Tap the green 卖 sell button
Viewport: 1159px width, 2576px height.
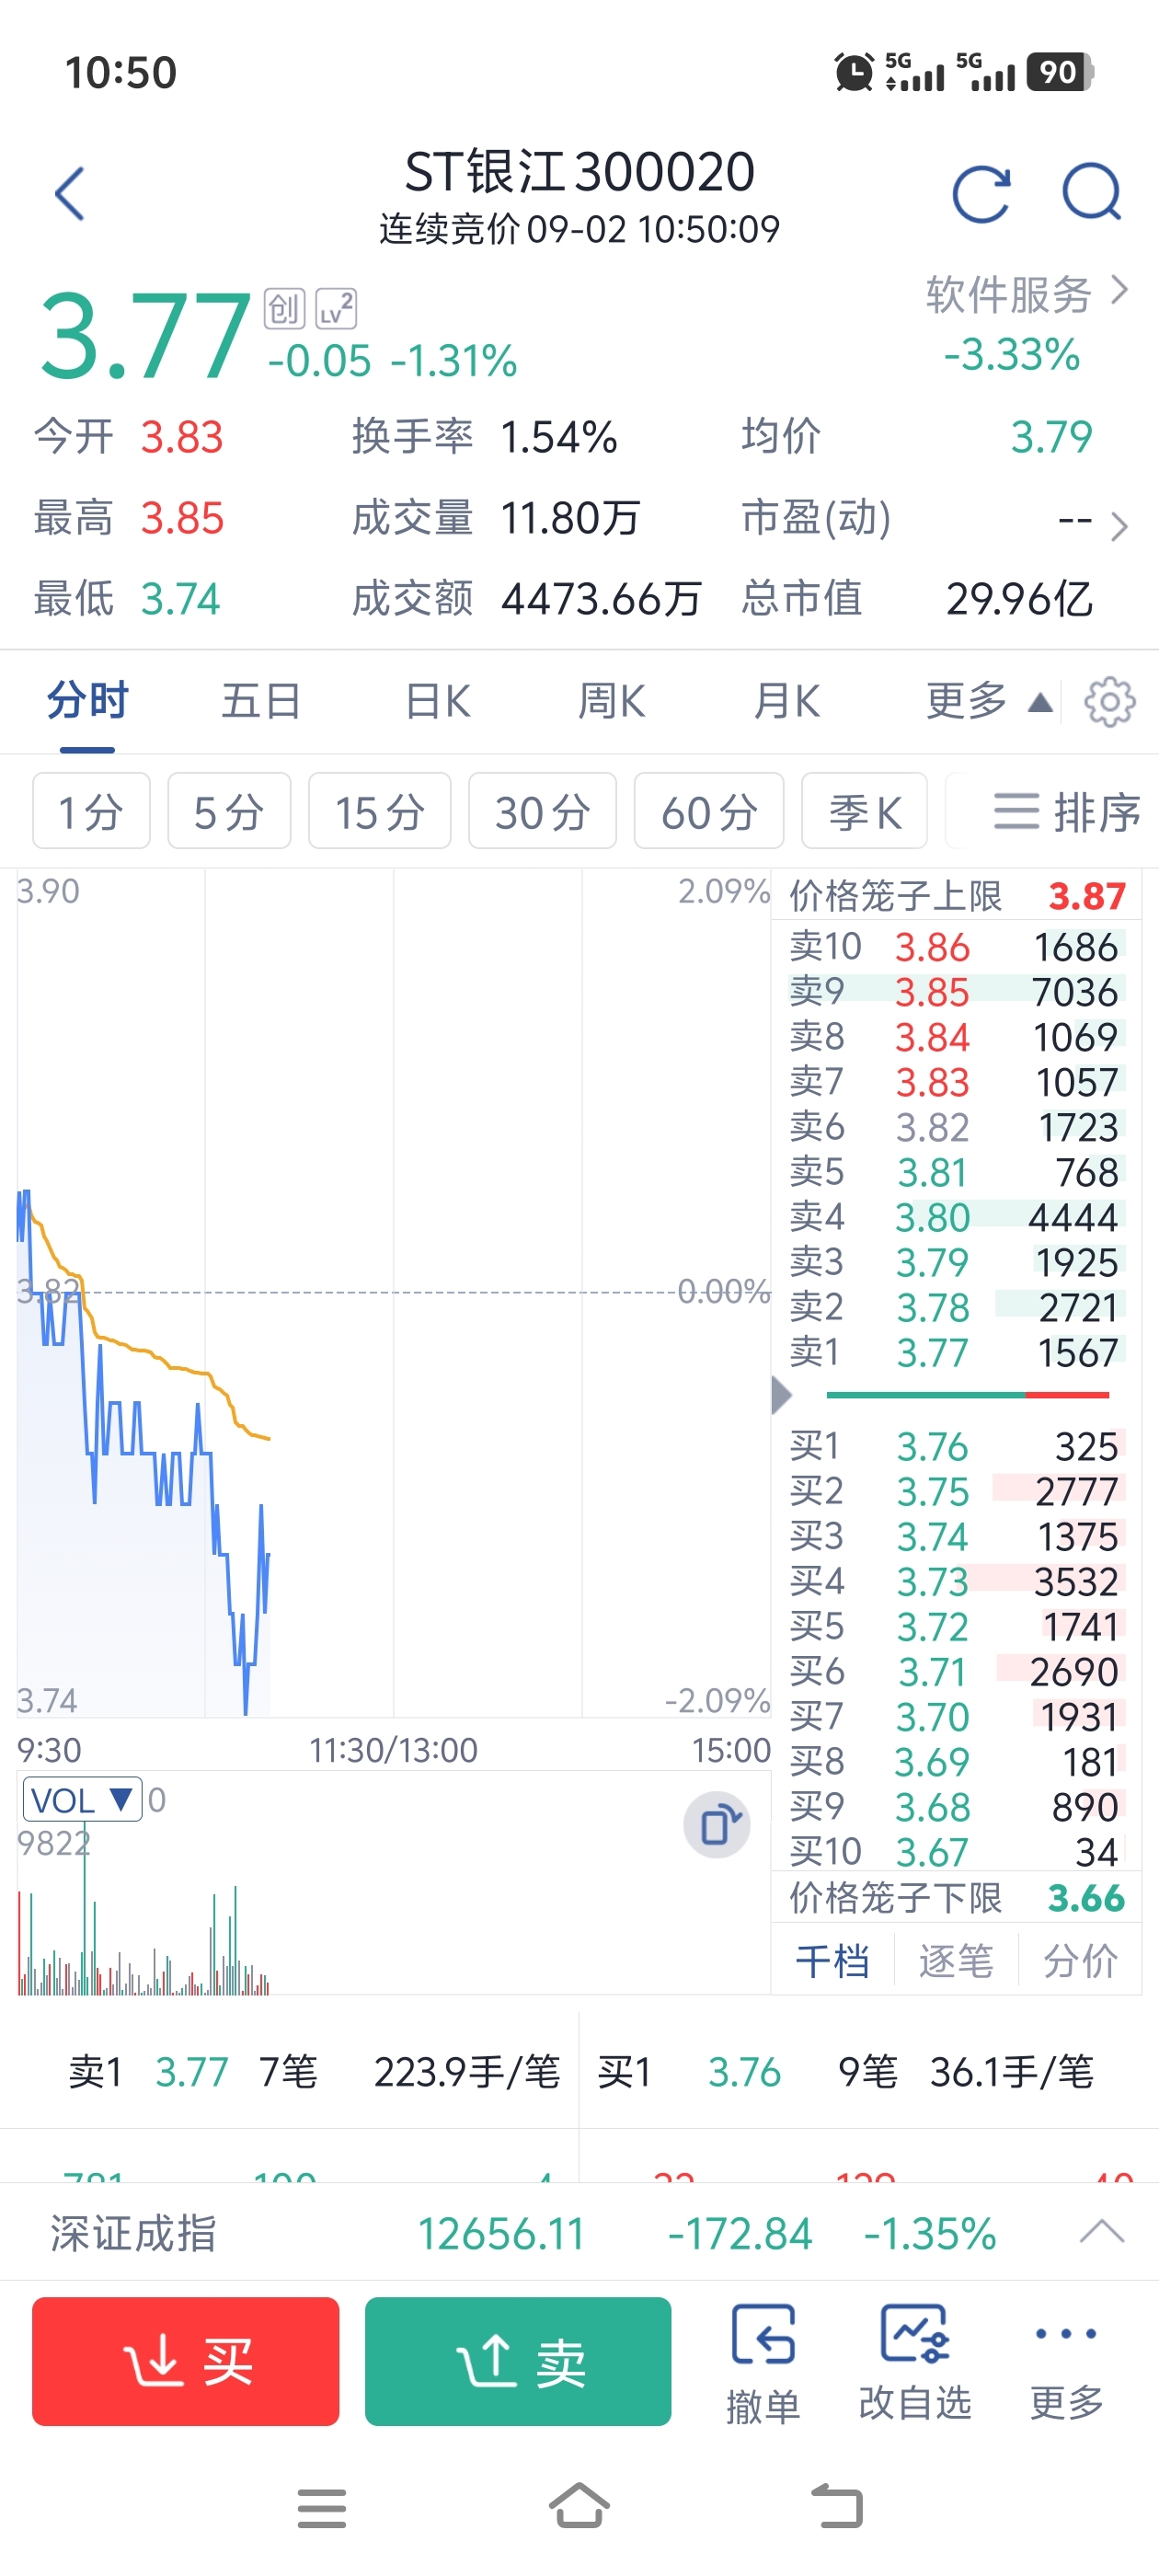click(518, 2361)
